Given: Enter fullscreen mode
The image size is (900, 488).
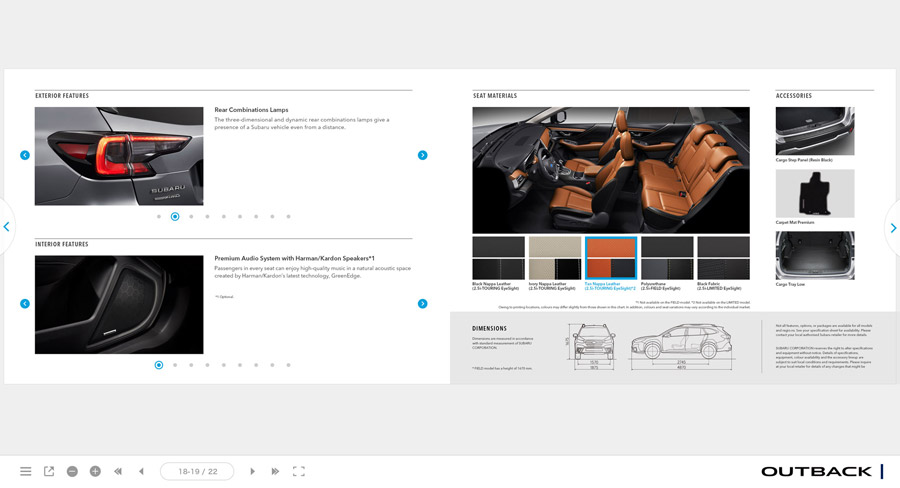Looking at the screenshot, I should click(x=298, y=471).
